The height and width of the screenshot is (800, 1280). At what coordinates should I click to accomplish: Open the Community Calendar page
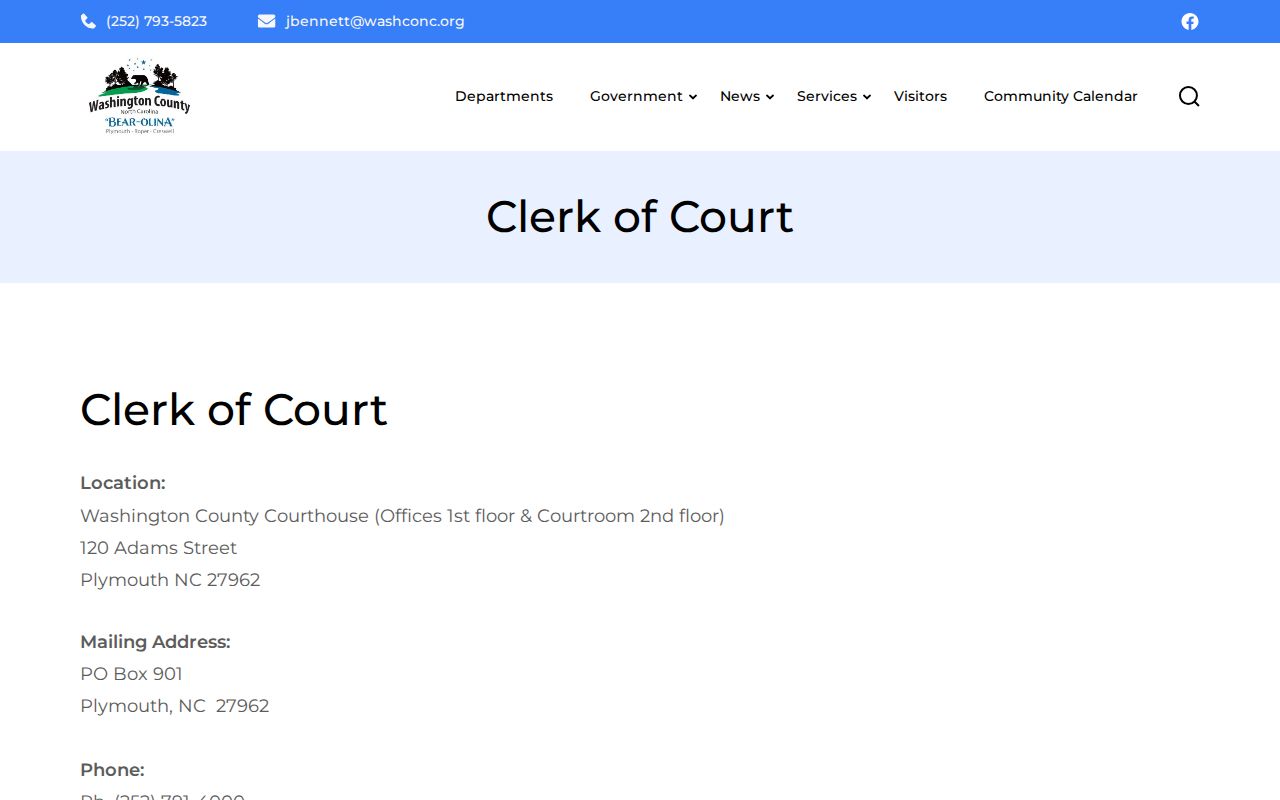coord(1061,96)
